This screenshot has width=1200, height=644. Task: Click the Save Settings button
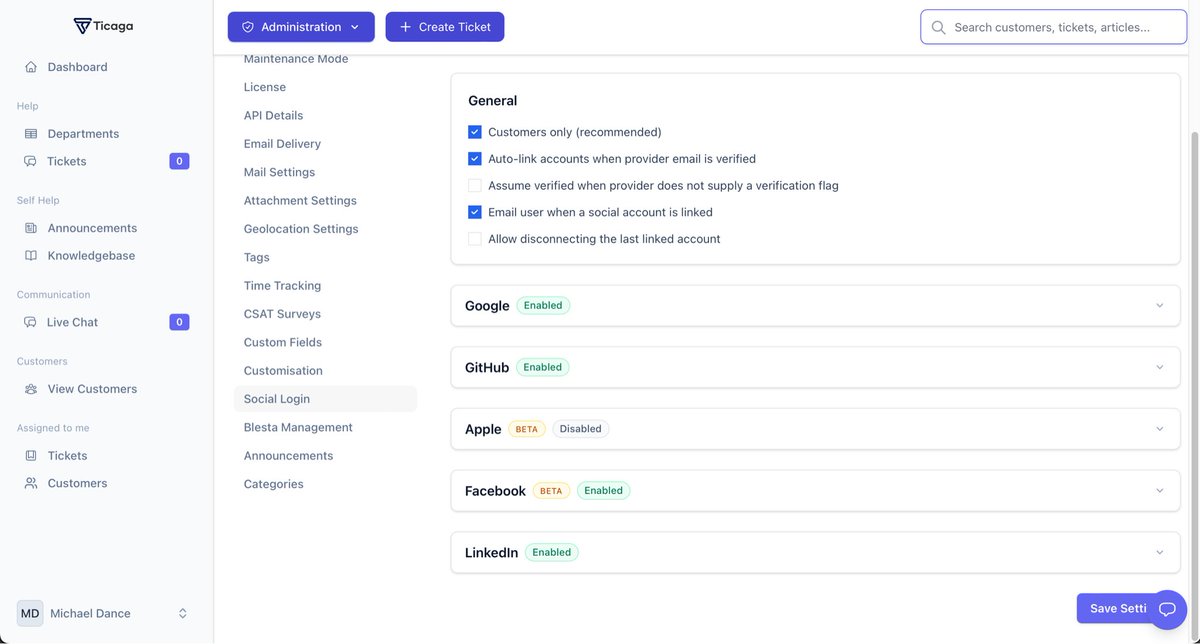1117,608
